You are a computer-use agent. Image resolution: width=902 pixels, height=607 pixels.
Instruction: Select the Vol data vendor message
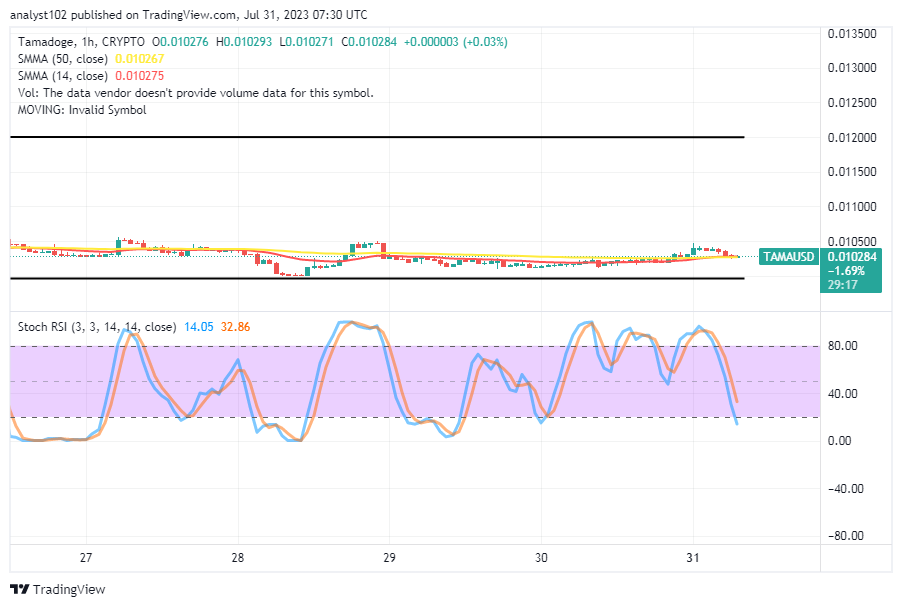pyautogui.click(x=196, y=93)
